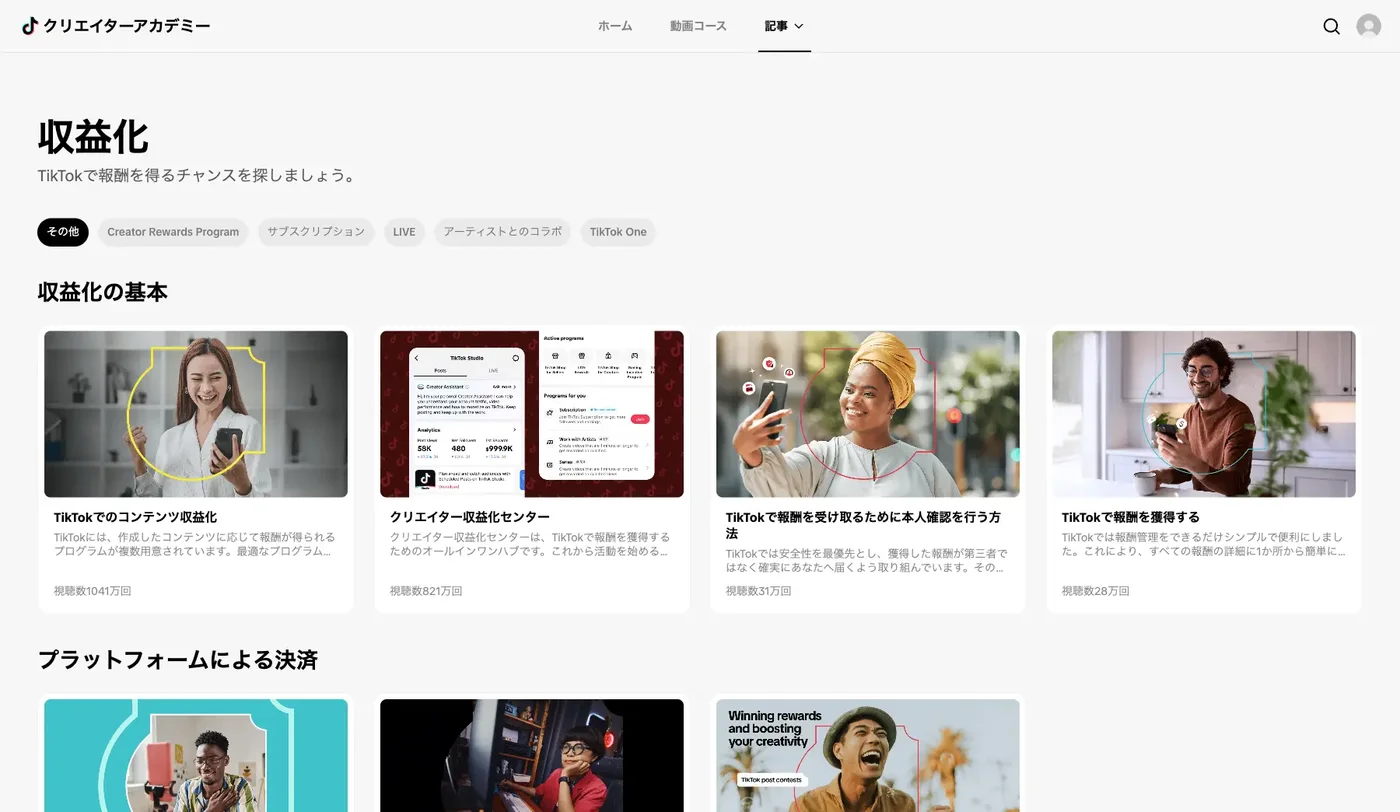Click the TikTok logo icon
This screenshot has width=1400, height=812.
30,26
